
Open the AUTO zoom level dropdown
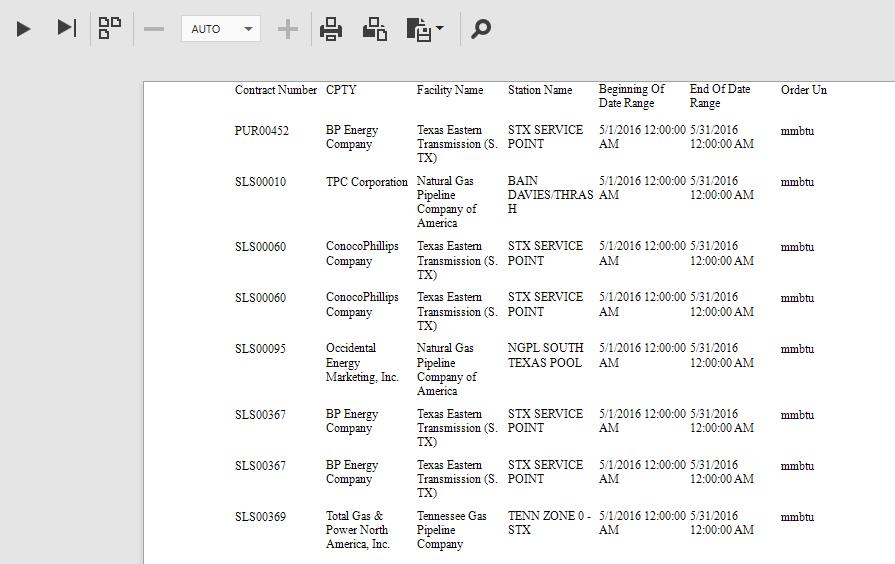coord(221,29)
